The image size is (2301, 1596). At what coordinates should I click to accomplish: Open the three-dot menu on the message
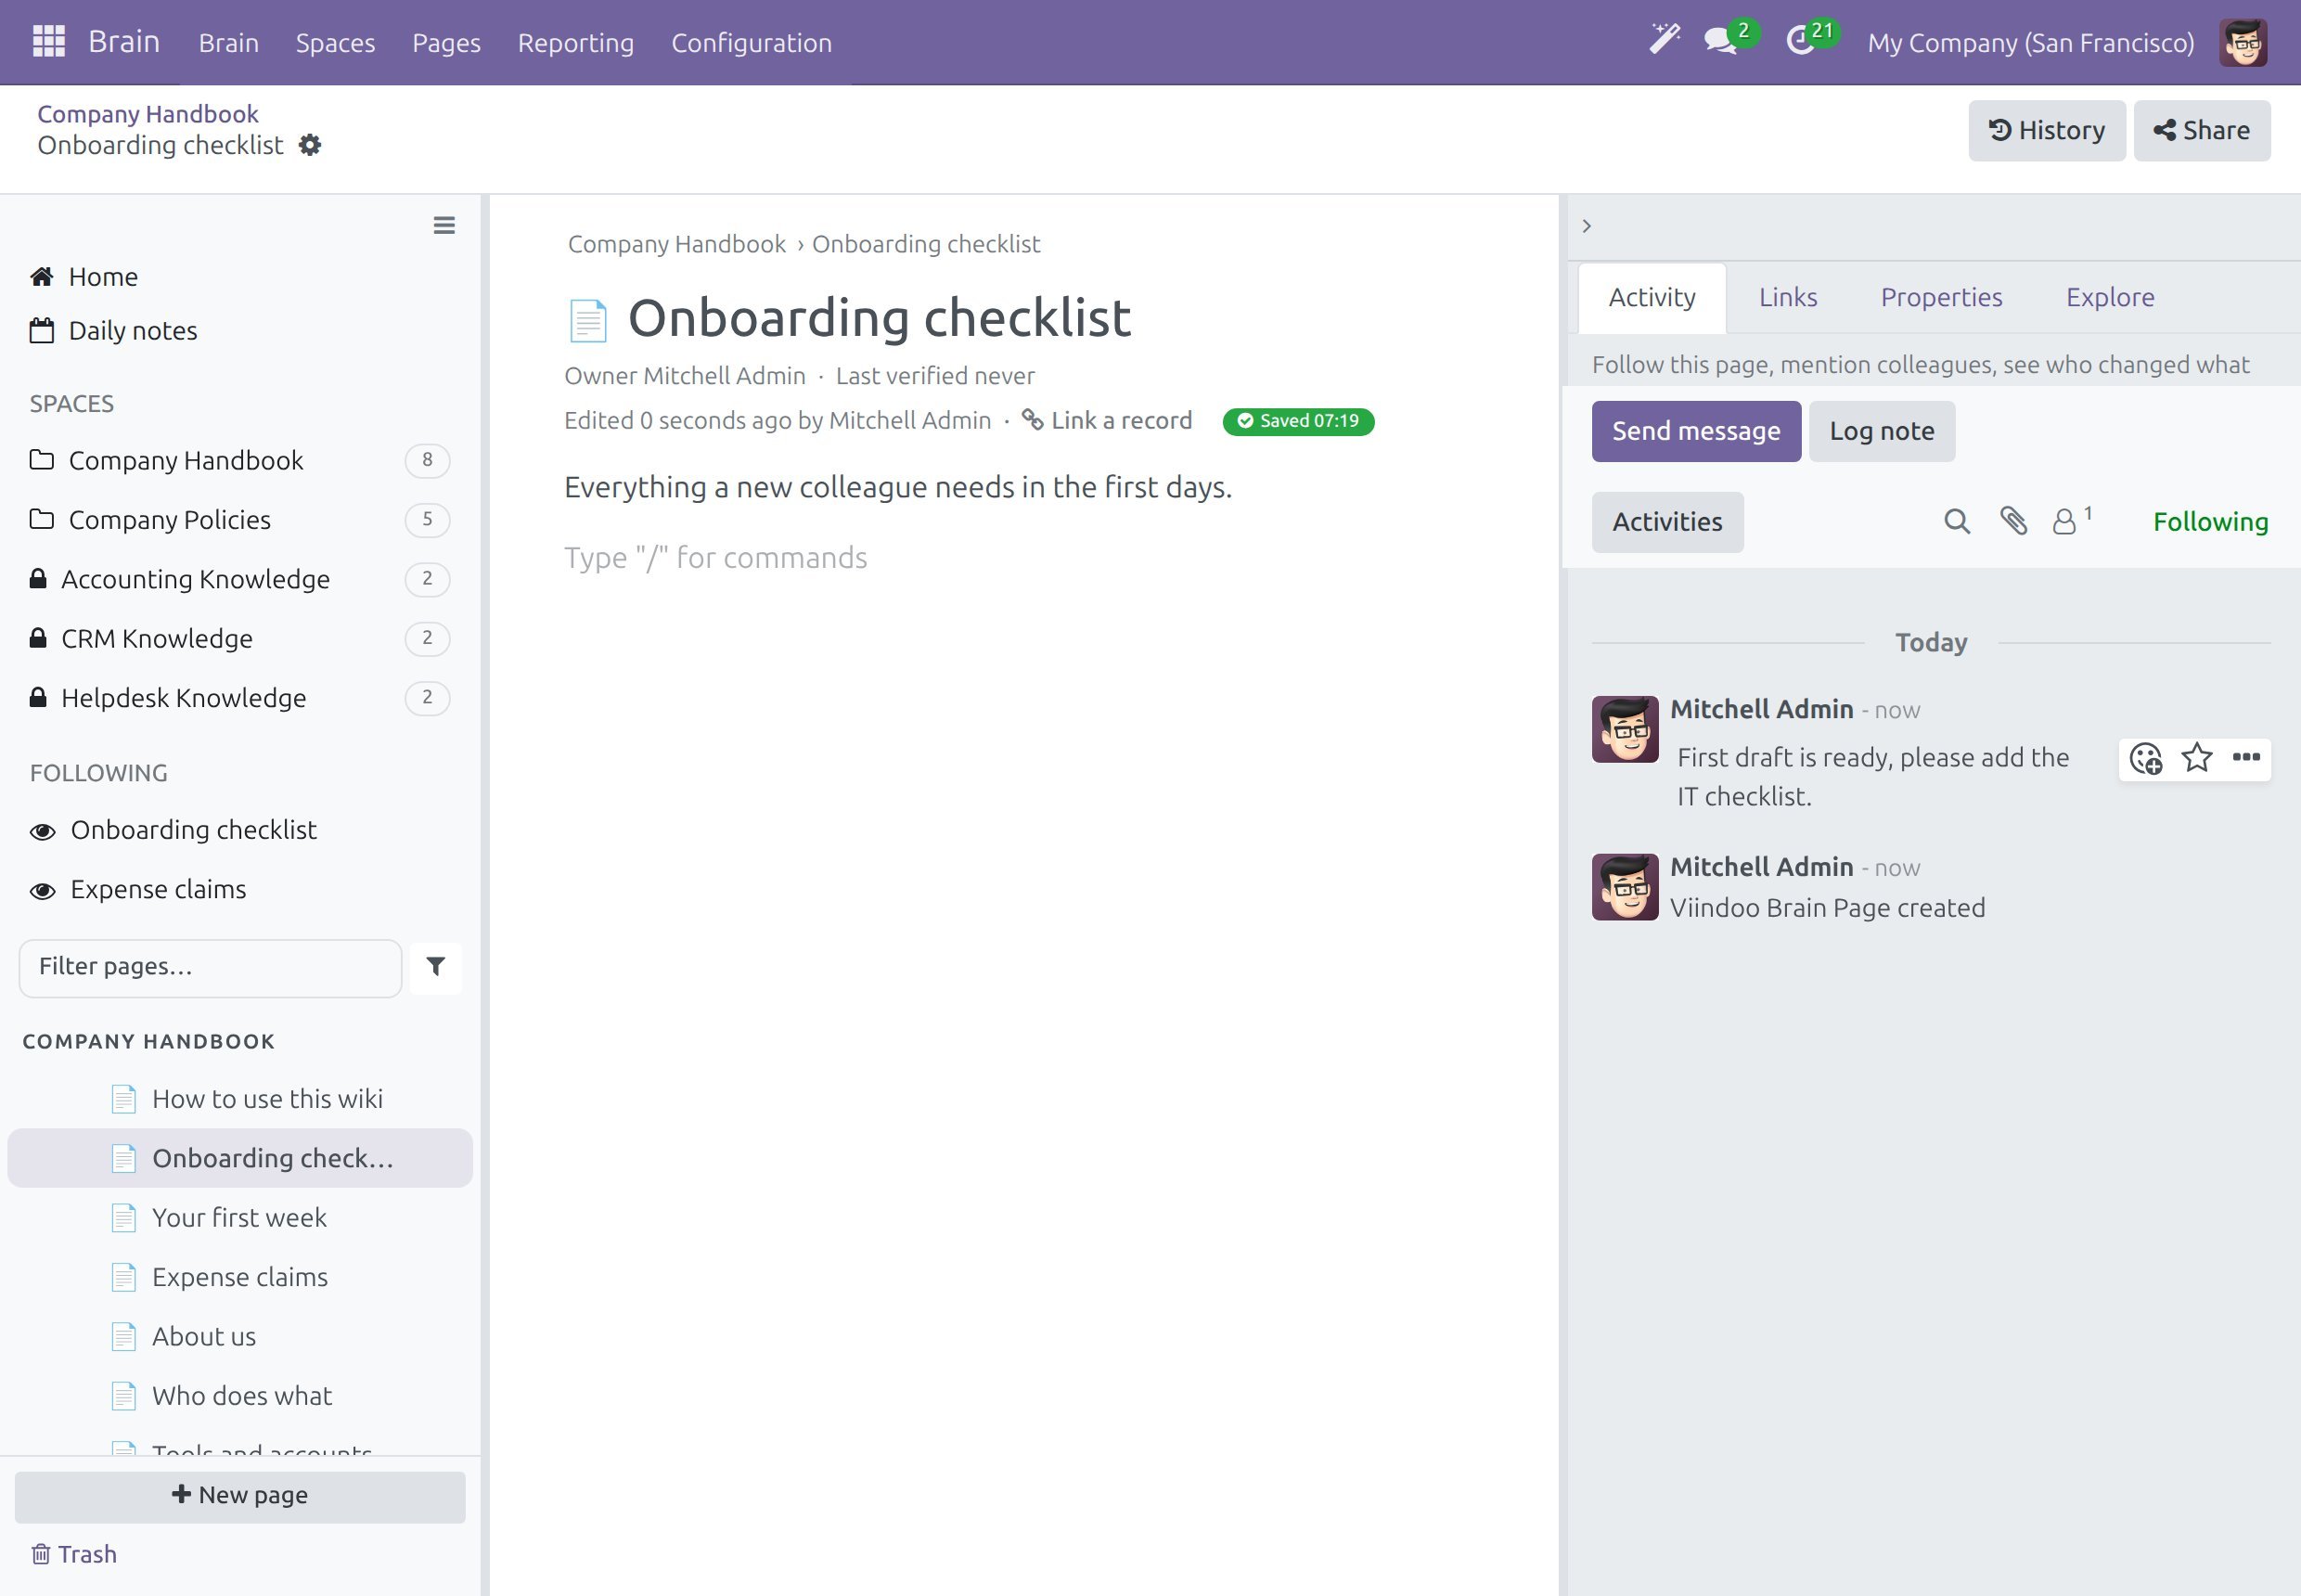click(2246, 757)
